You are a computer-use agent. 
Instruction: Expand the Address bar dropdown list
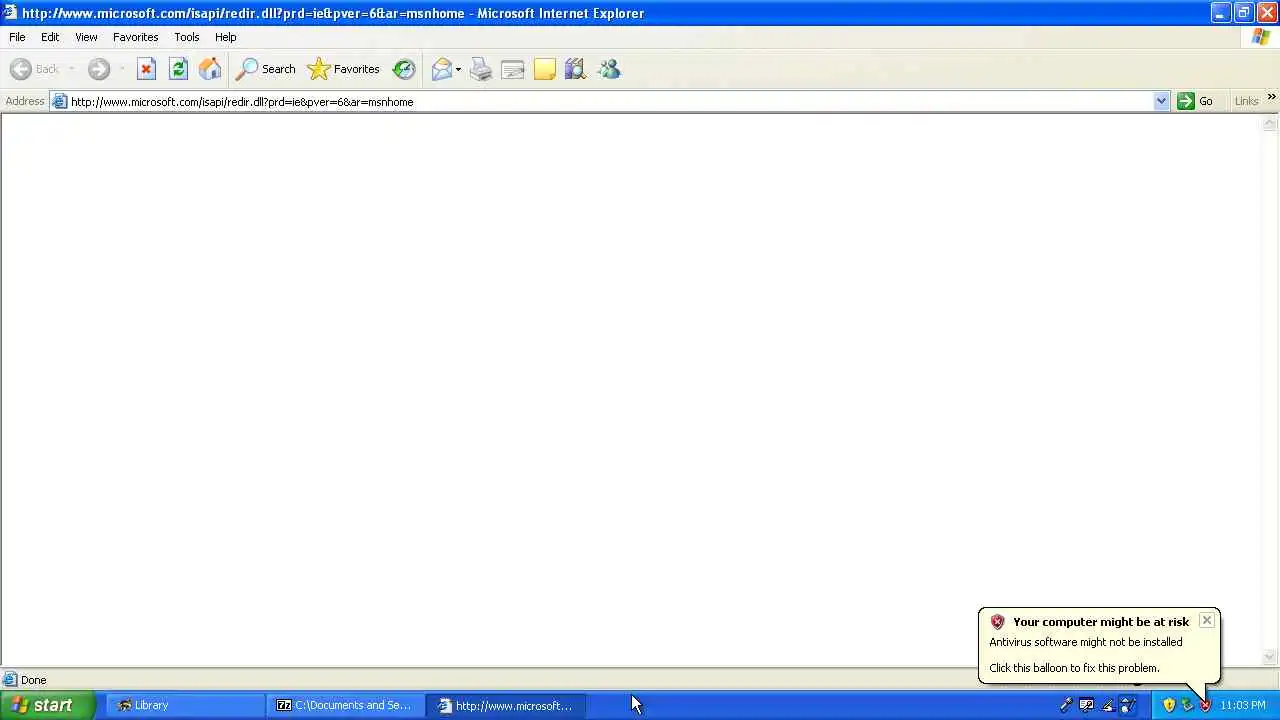1161,101
